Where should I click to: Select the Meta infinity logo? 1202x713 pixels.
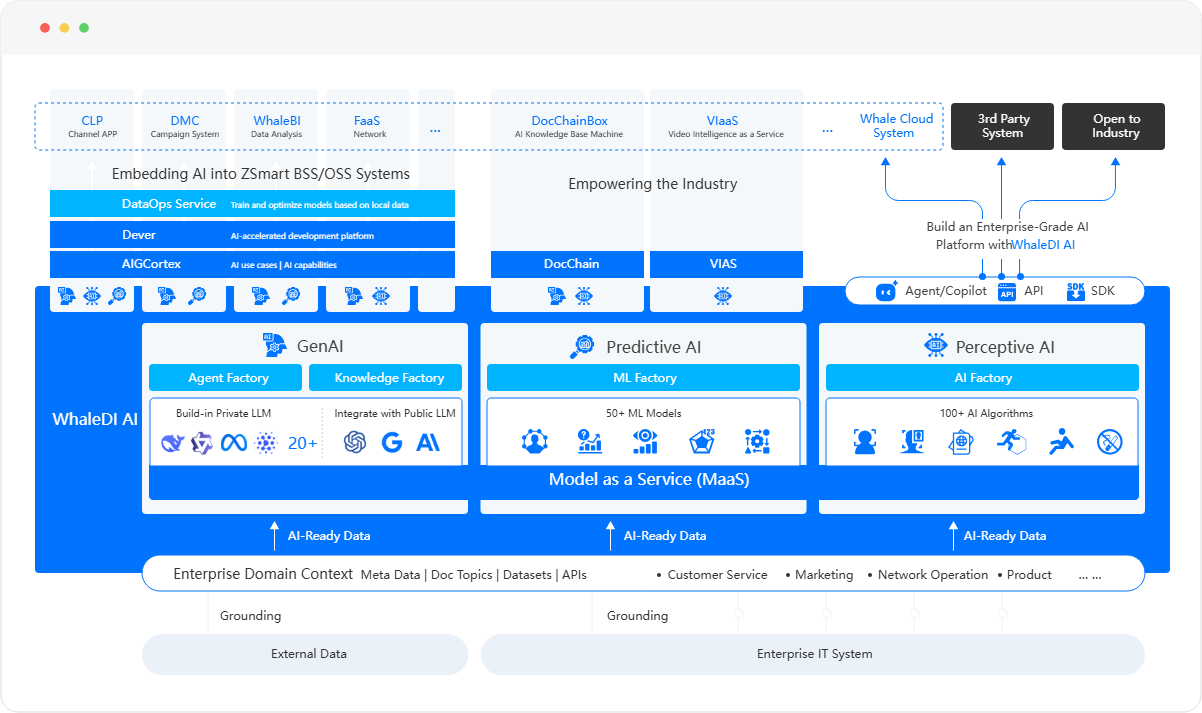coord(234,442)
